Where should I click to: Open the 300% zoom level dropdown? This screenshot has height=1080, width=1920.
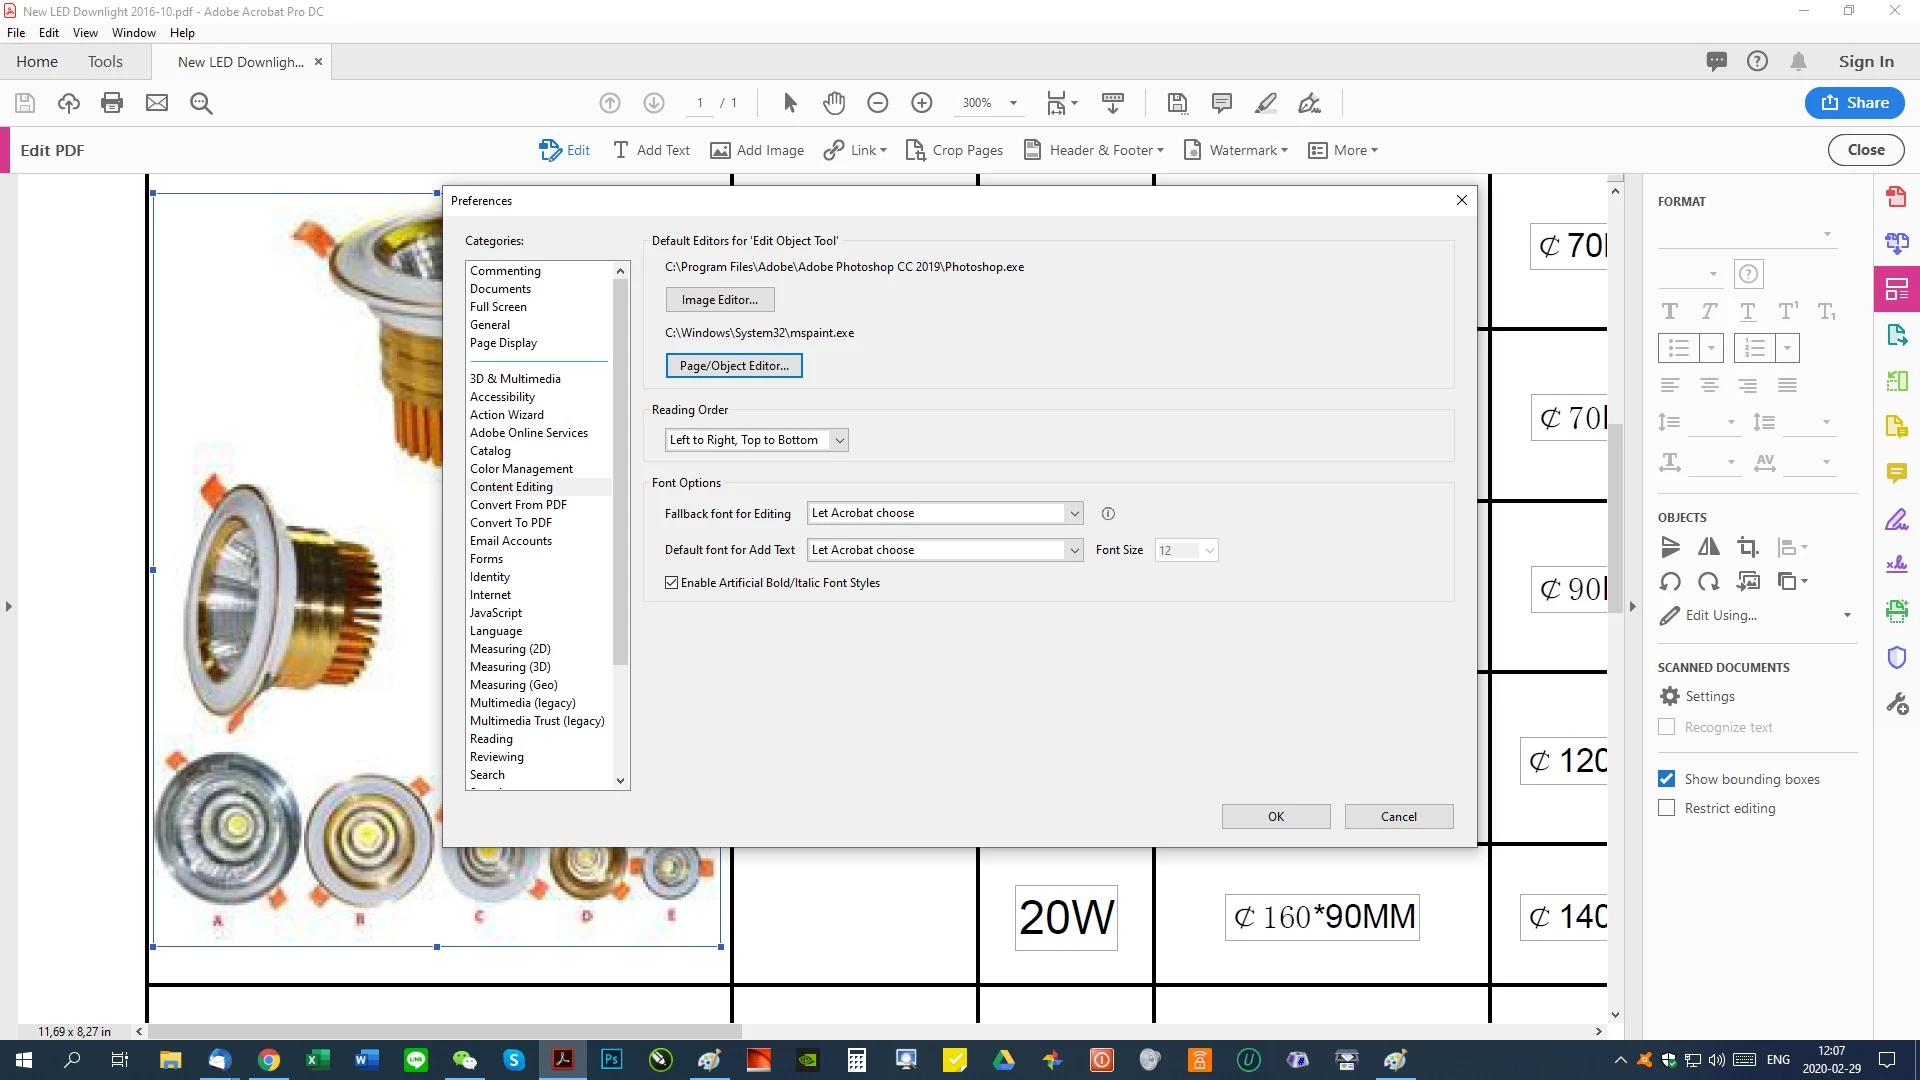click(1013, 103)
